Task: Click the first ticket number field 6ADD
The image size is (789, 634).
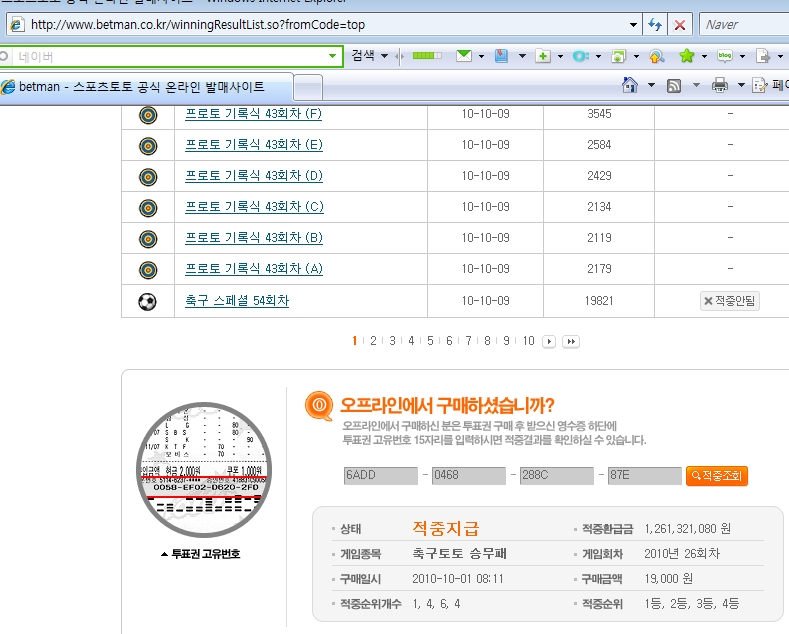Action: point(379,476)
